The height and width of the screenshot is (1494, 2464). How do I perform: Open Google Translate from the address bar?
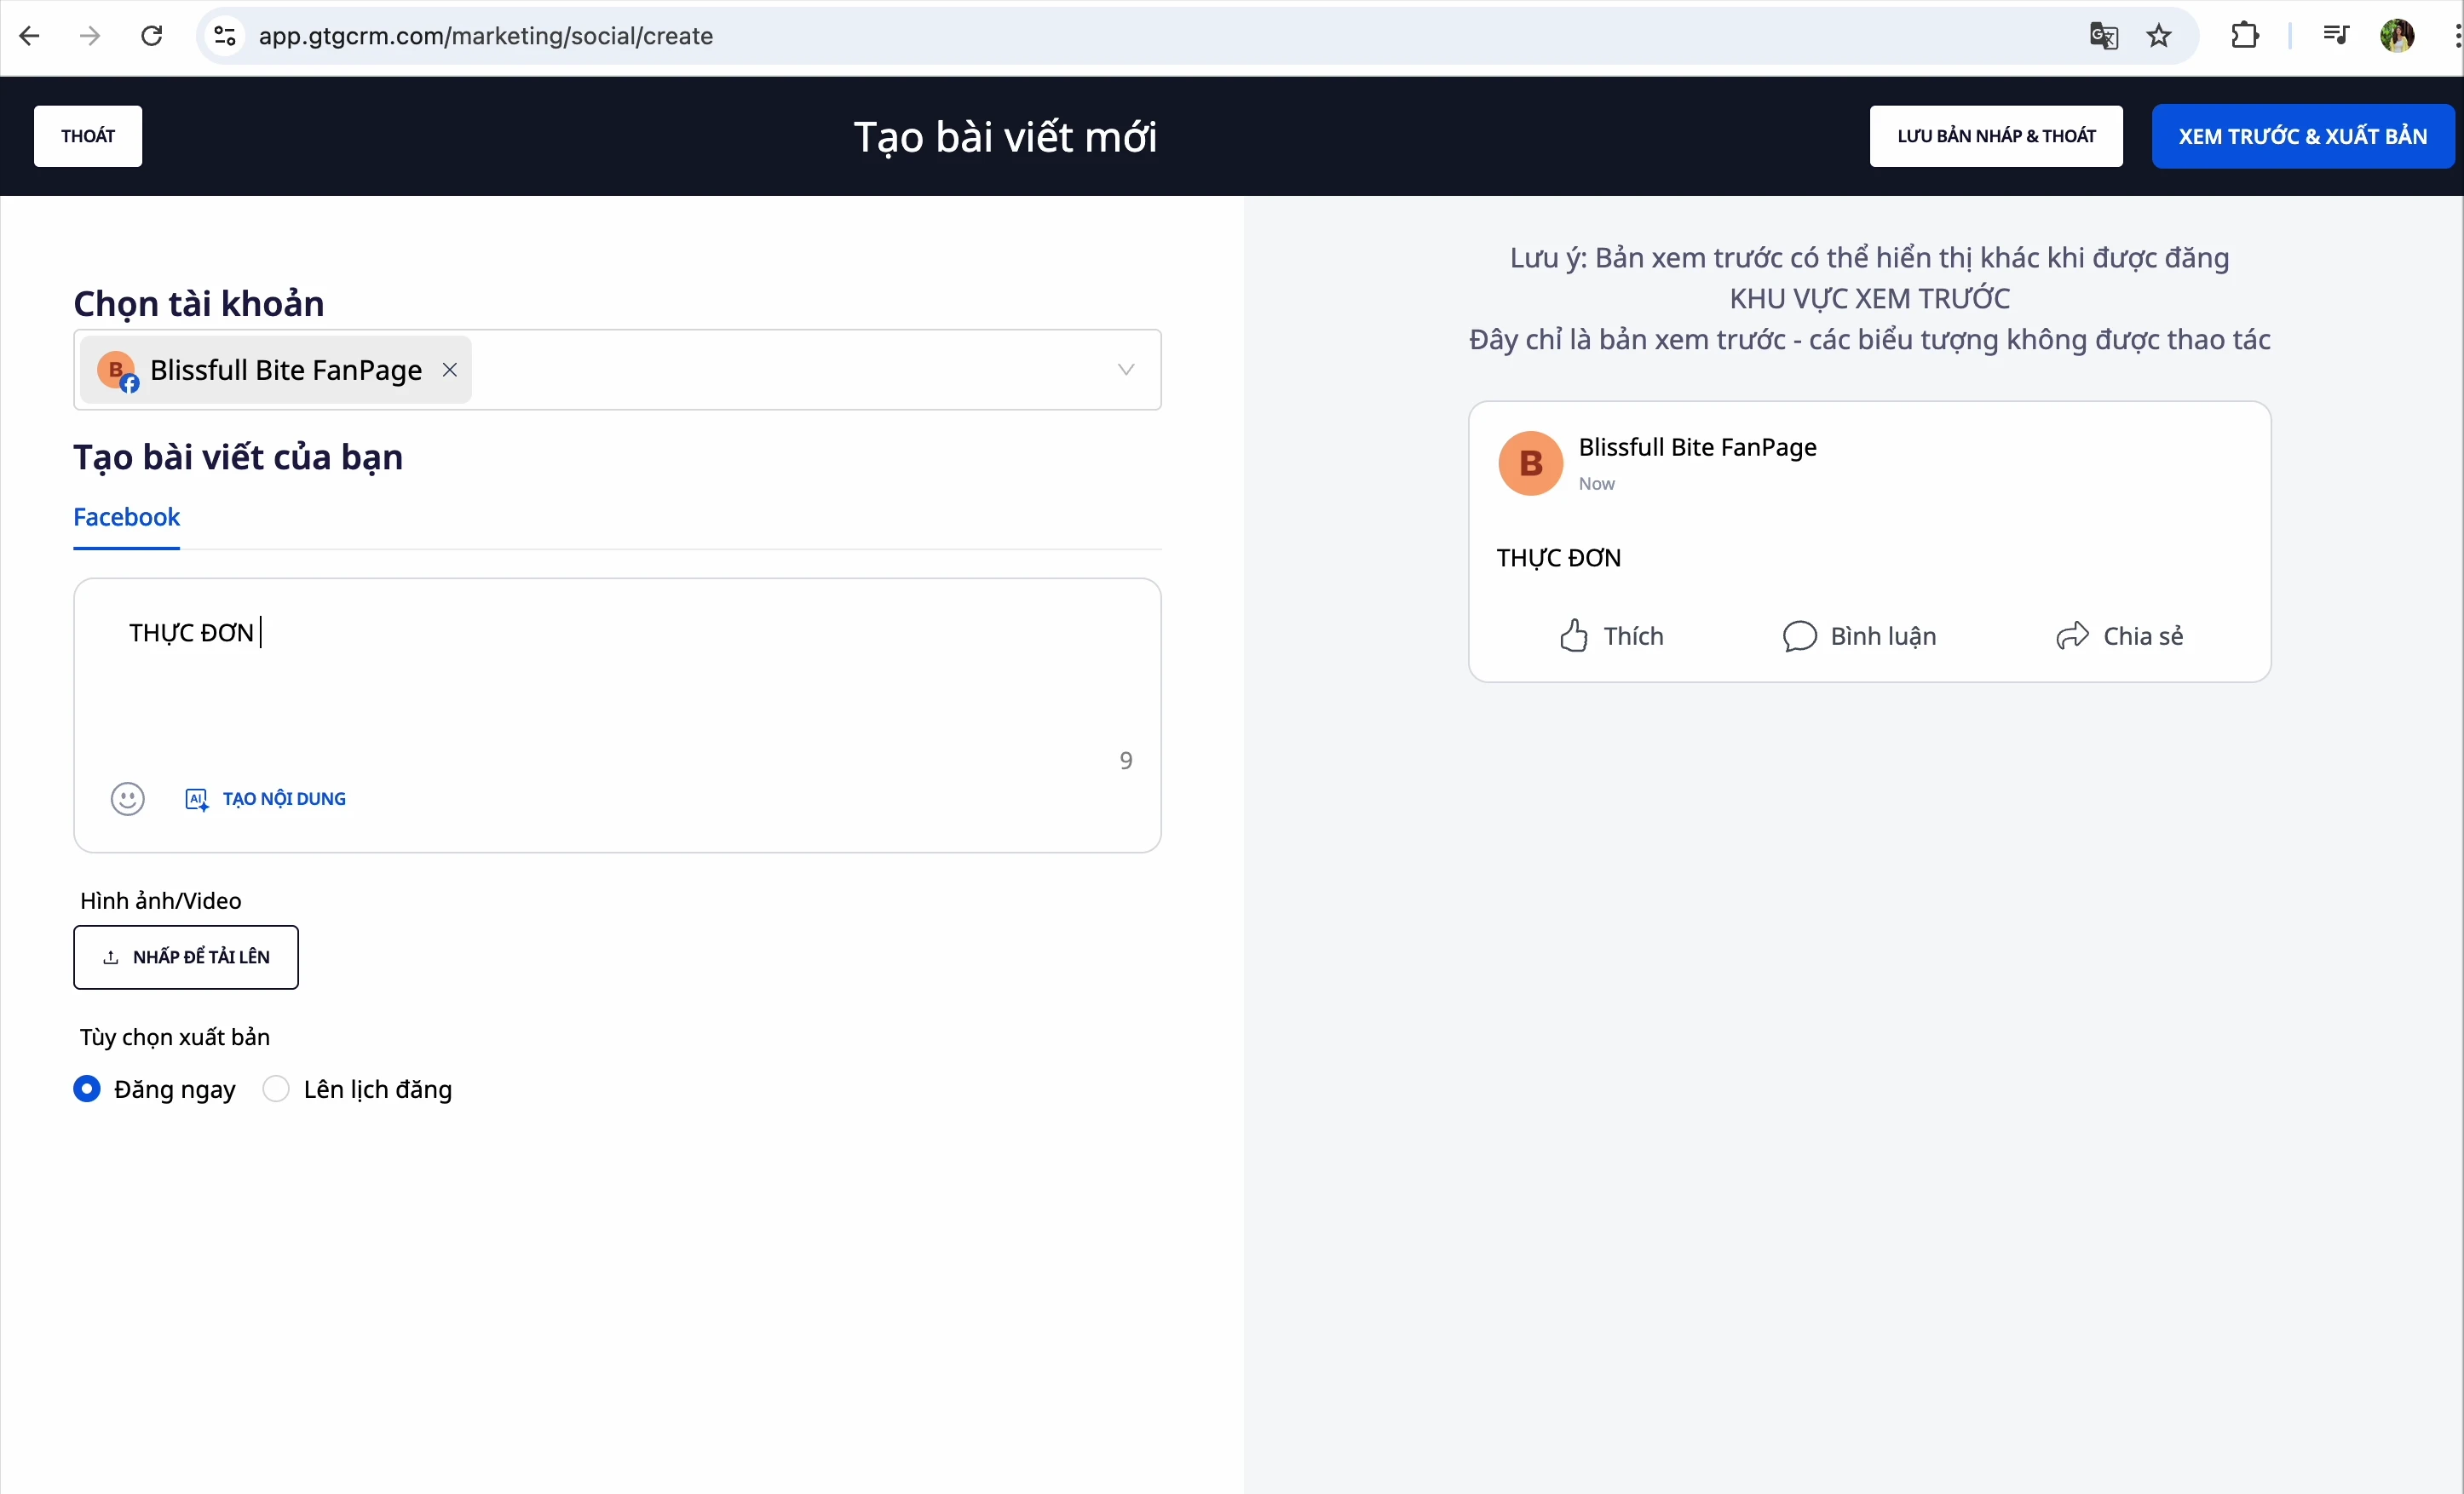pyautogui.click(x=2103, y=36)
